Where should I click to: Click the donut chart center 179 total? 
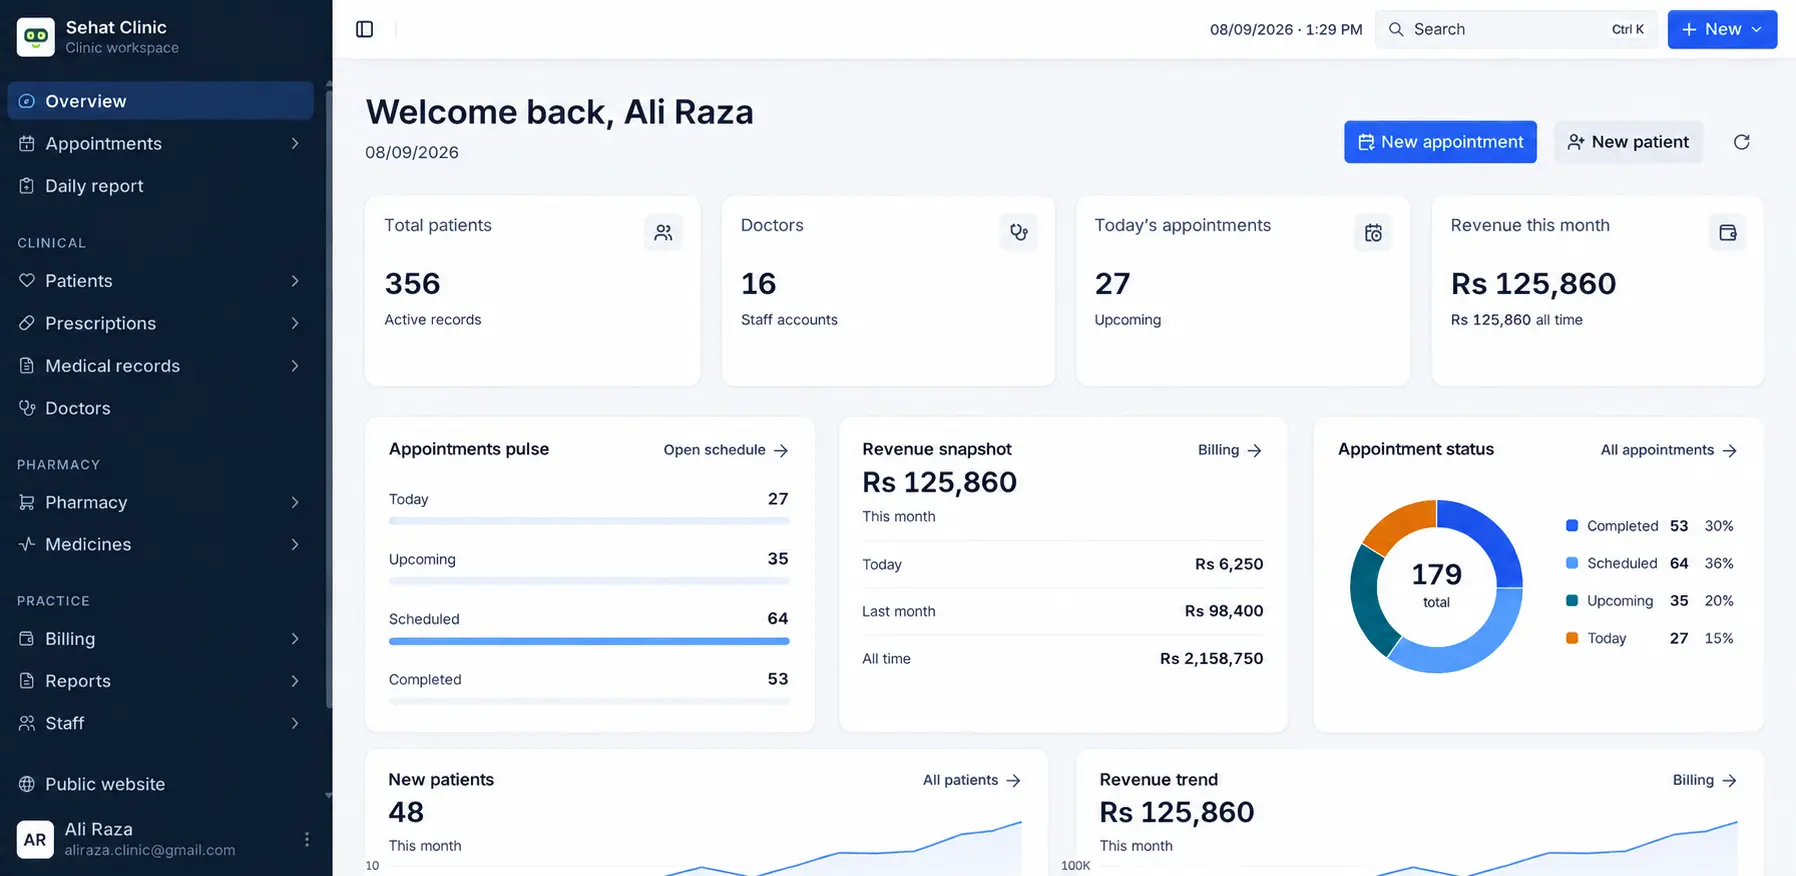[1436, 585]
